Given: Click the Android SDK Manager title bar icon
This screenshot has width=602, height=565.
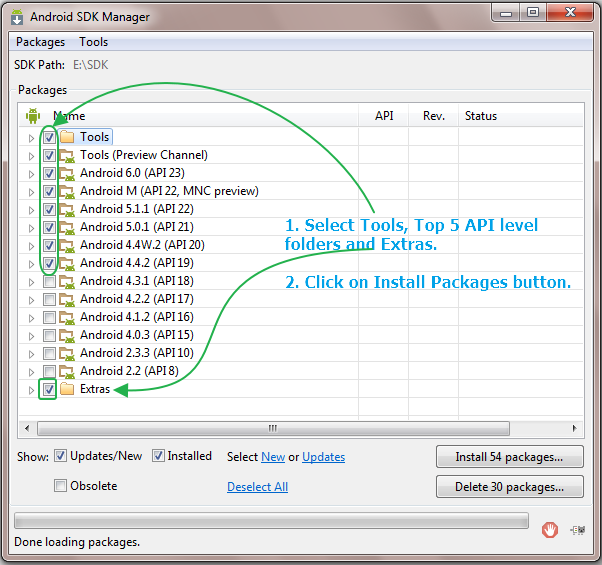Looking at the screenshot, I should 17,17.
